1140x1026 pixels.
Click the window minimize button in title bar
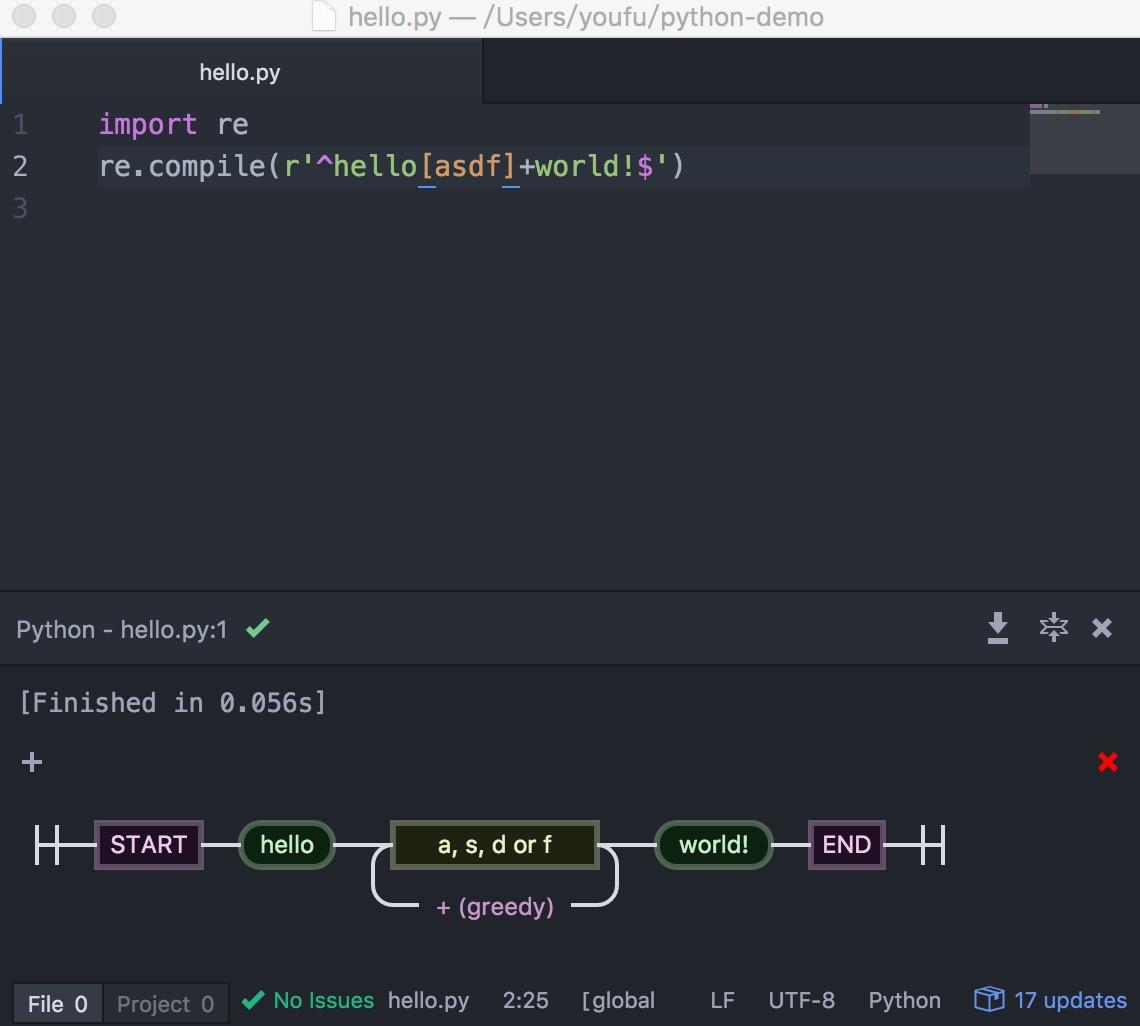(64, 15)
